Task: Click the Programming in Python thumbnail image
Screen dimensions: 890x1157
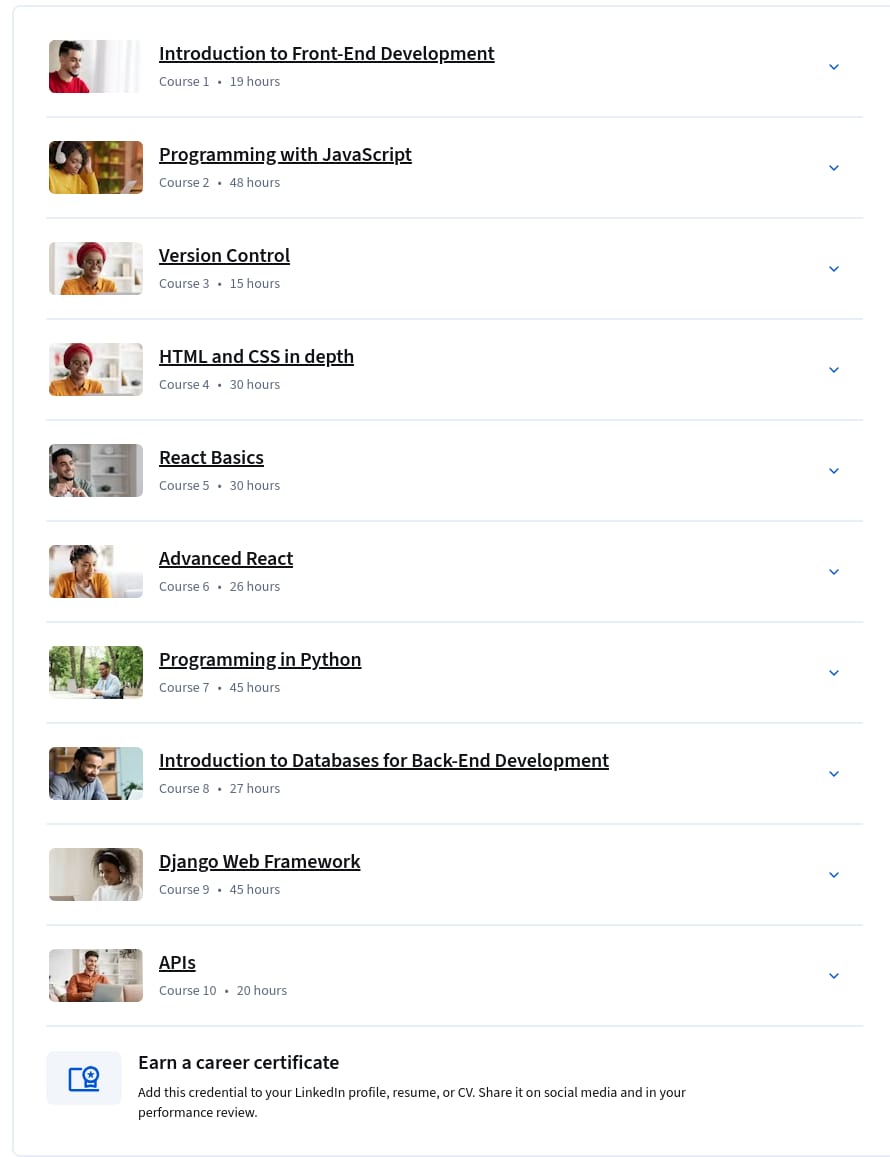Action: point(96,673)
